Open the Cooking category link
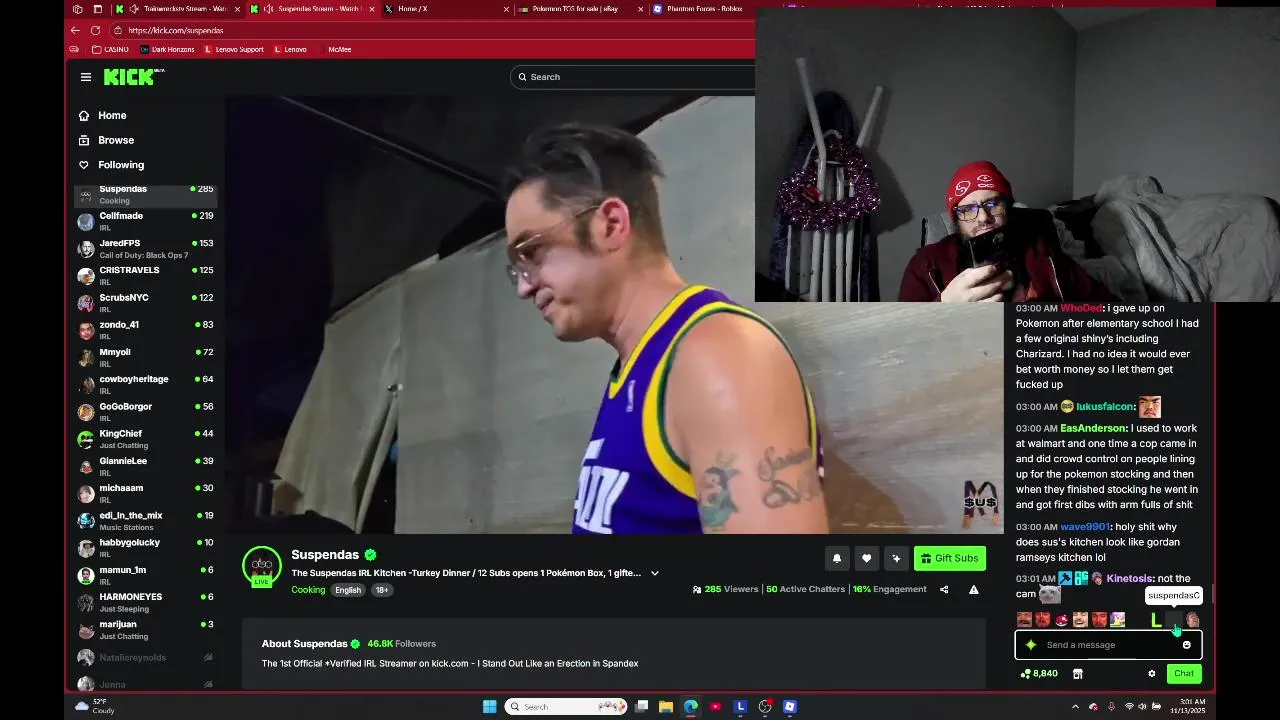Screen dimensions: 1280x720 pyautogui.click(x=308, y=590)
